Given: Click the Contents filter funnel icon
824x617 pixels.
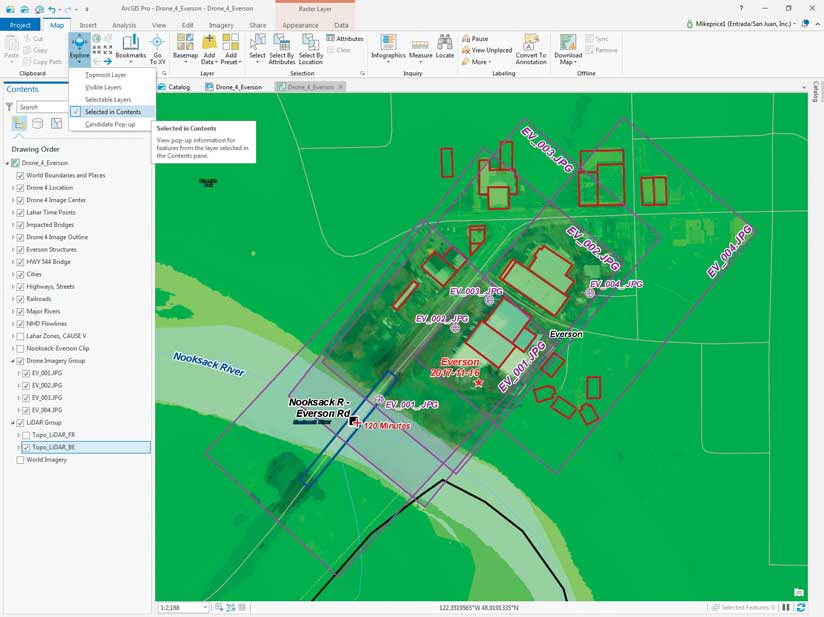Looking at the screenshot, I should coord(9,107).
